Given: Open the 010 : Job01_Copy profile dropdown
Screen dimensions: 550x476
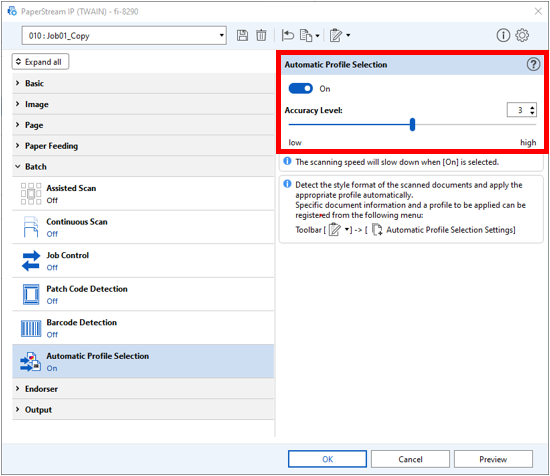Looking at the screenshot, I should (x=124, y=35).
